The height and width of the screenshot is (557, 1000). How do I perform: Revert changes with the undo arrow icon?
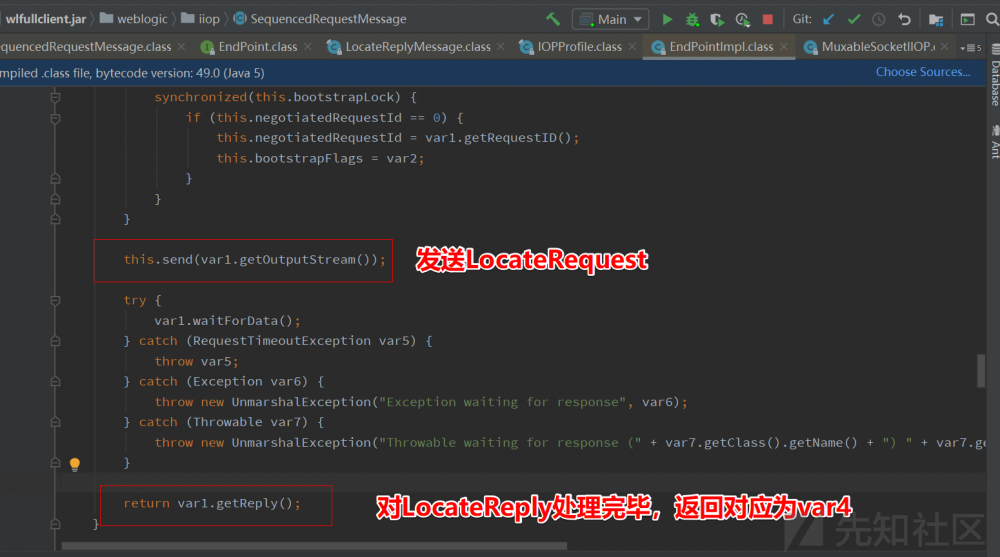tap(904, 19)
